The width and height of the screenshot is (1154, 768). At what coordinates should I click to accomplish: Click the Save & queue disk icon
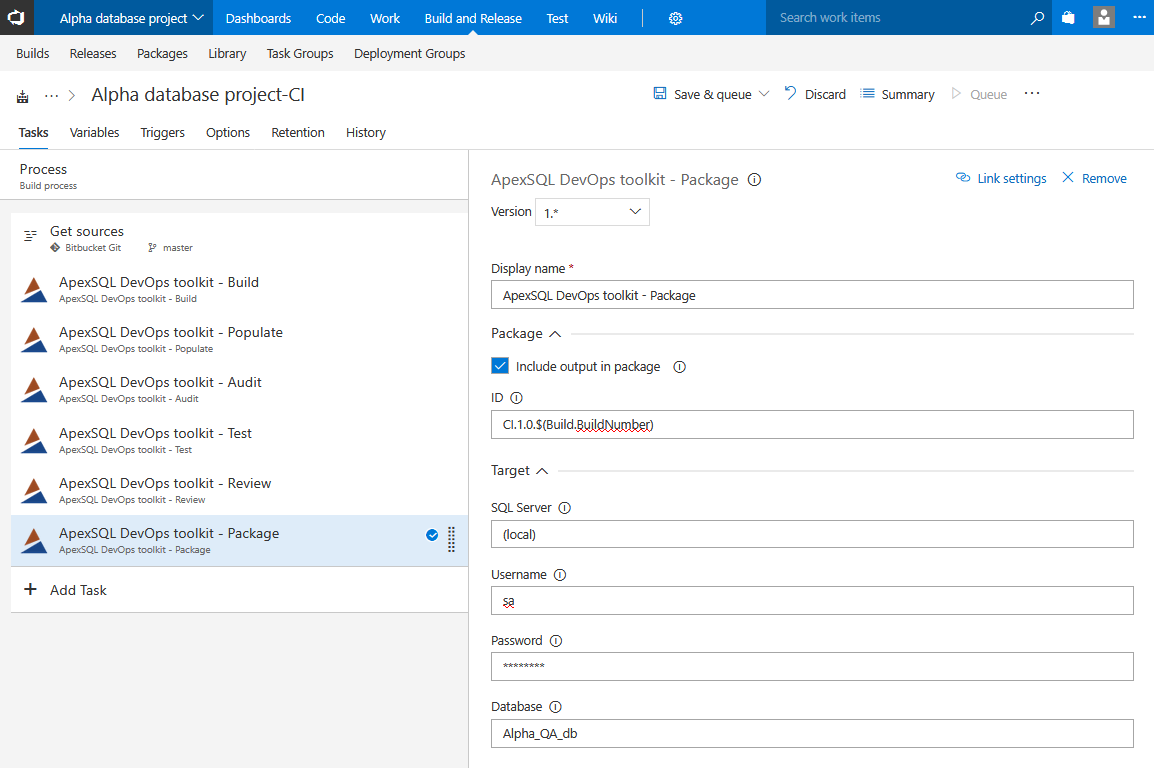coord(660,93)
